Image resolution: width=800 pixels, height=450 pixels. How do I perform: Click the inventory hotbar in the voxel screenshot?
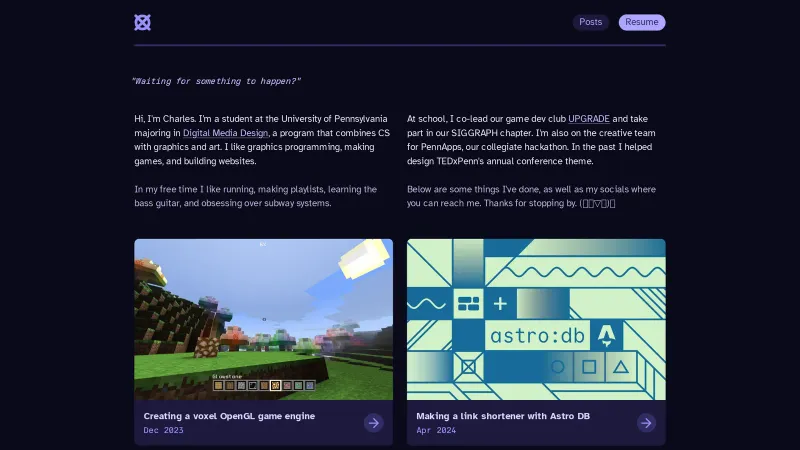(x=263, y=385)
